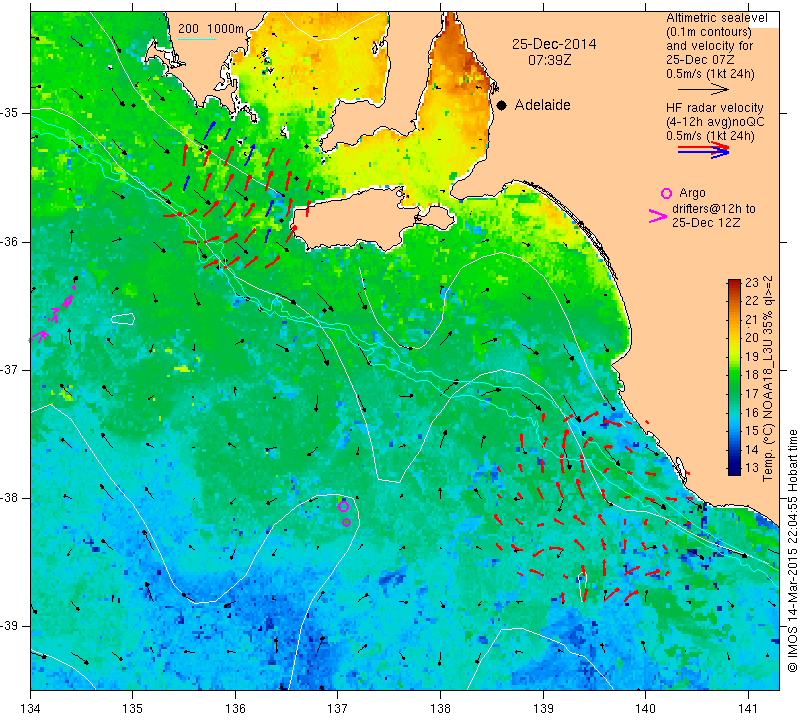
Task: Click the 'Argo' legend label
Action: click(x=692, y=193)
